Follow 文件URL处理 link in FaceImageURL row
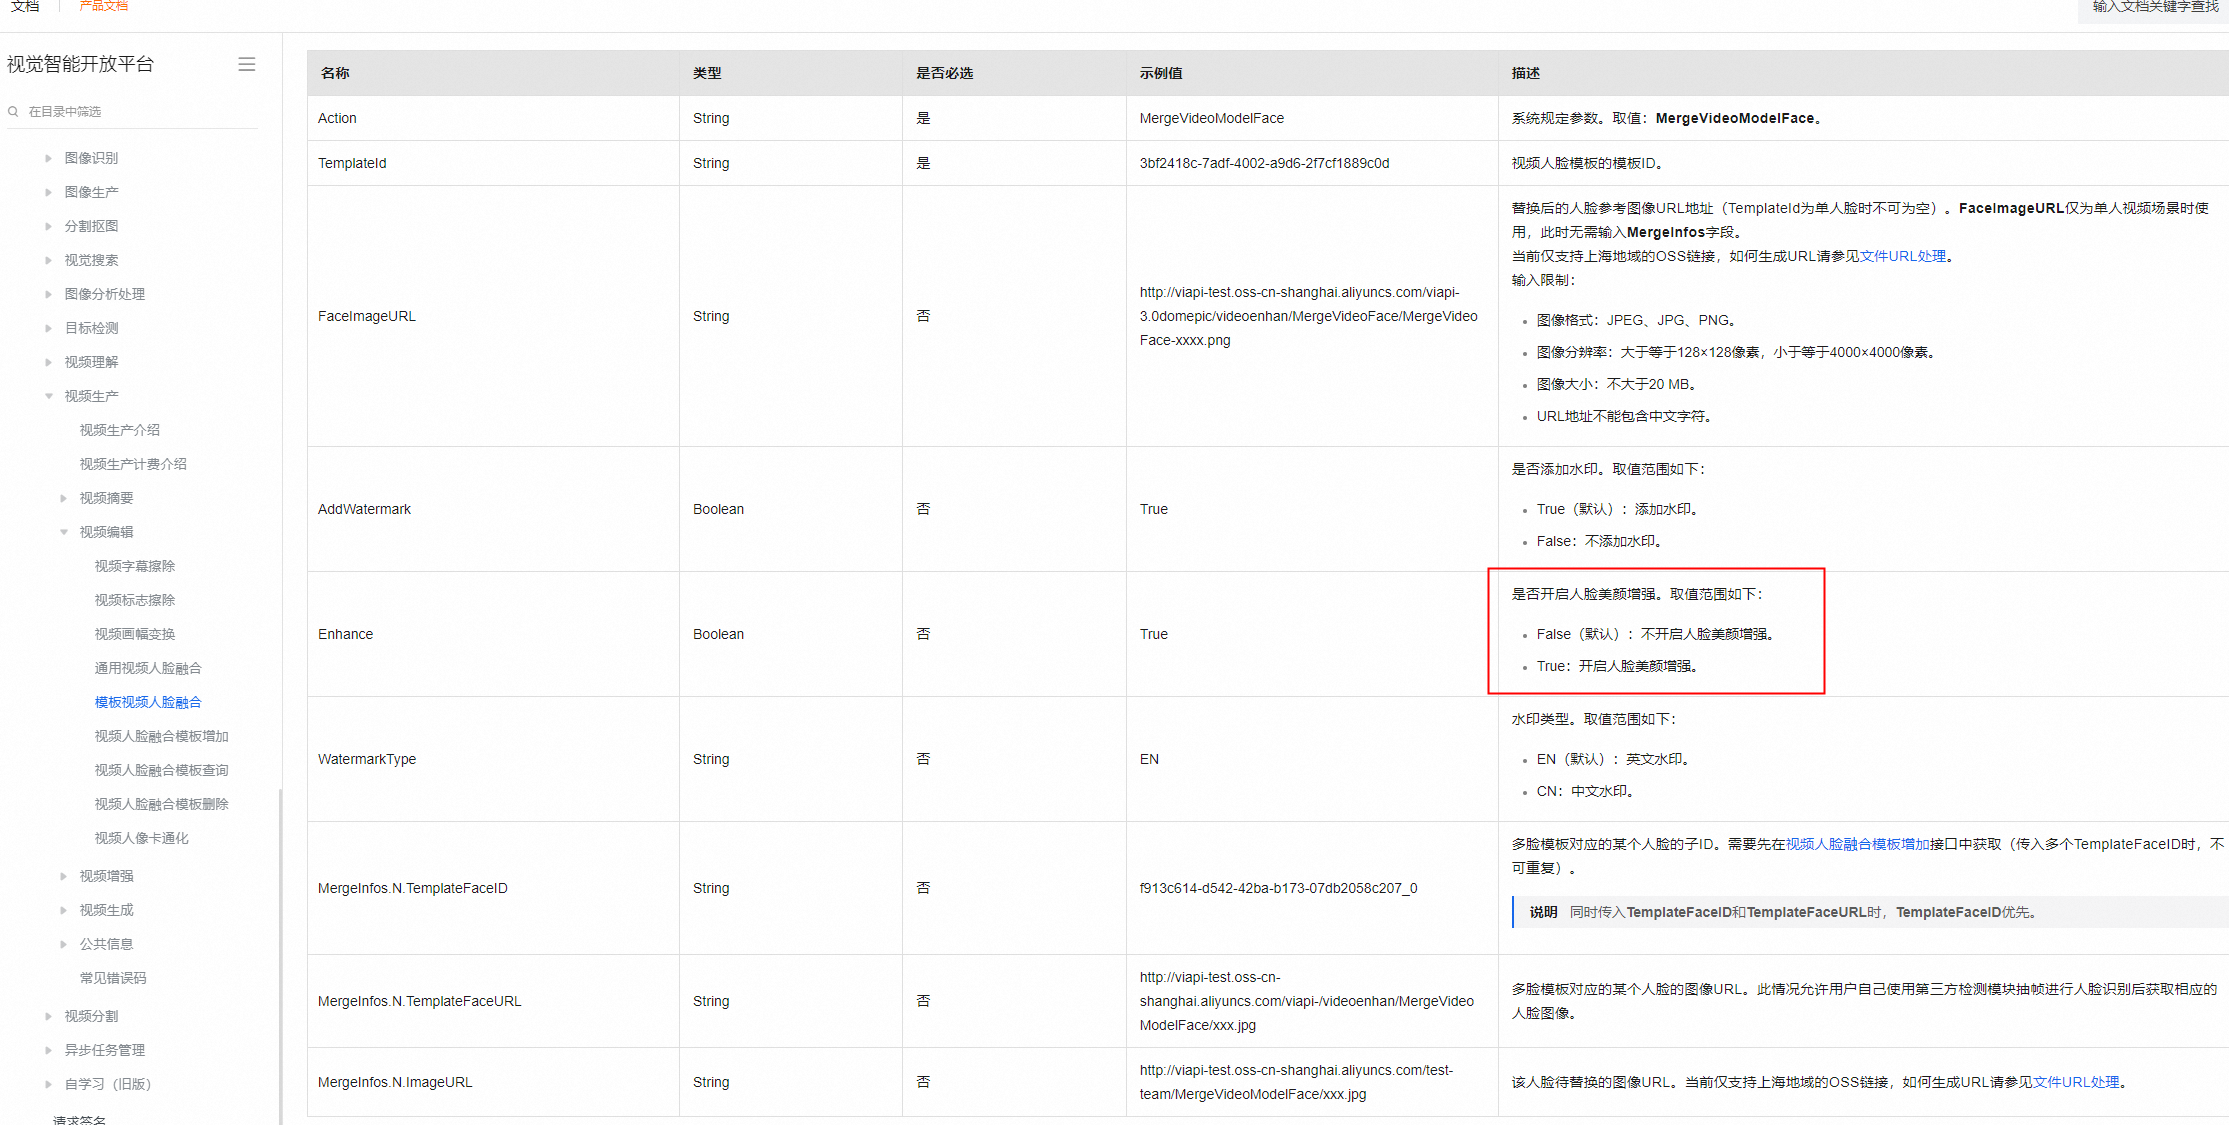 tap(1903, 256)
